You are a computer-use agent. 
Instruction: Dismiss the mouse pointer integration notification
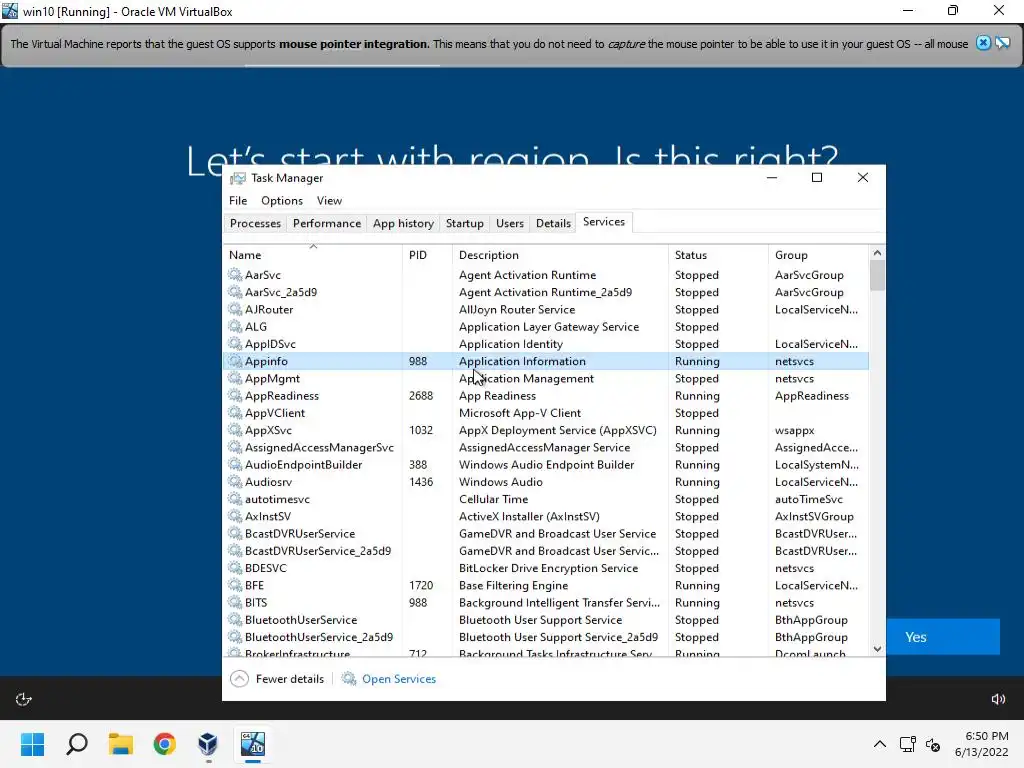(x=983, y=43)
